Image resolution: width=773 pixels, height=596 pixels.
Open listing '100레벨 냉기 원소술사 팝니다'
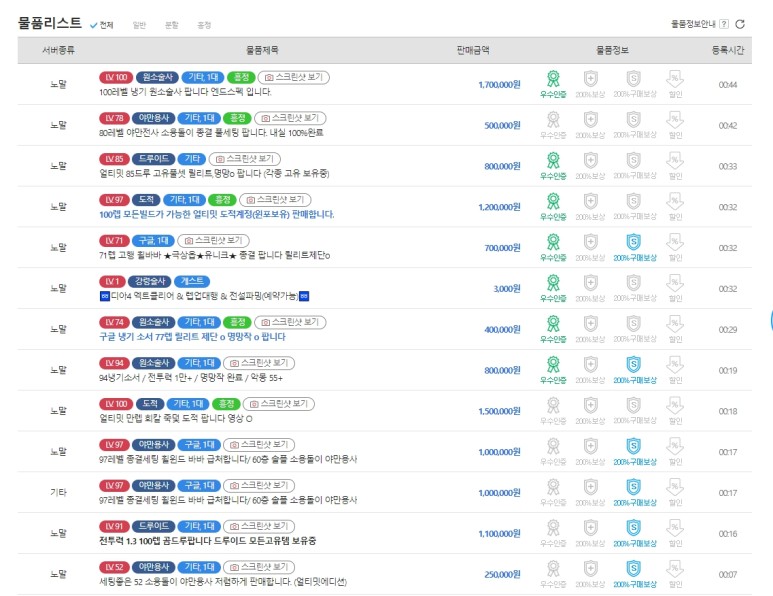tap(185, 92)
